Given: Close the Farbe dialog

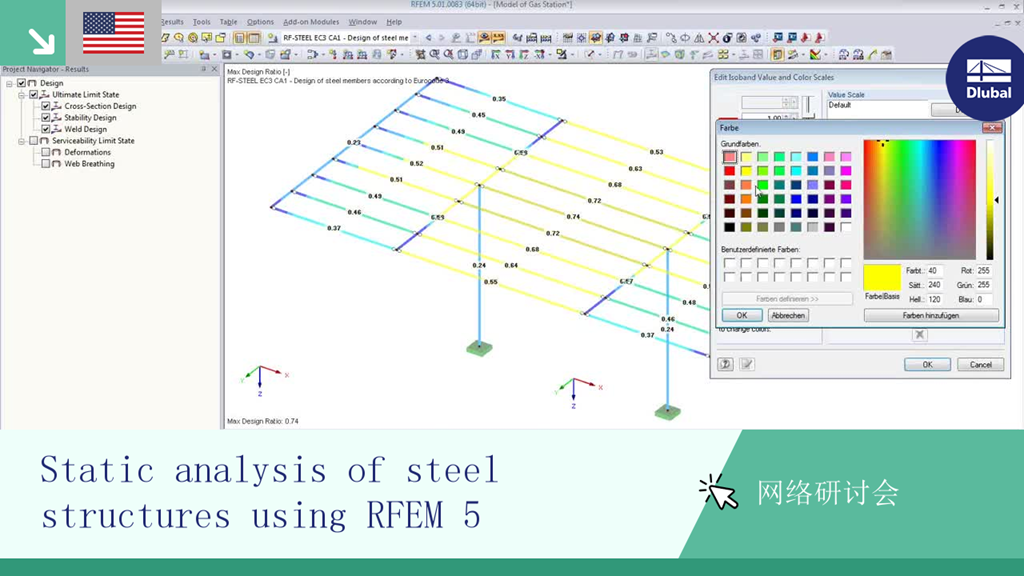Looking at the screenshot, I should point(992,128).
